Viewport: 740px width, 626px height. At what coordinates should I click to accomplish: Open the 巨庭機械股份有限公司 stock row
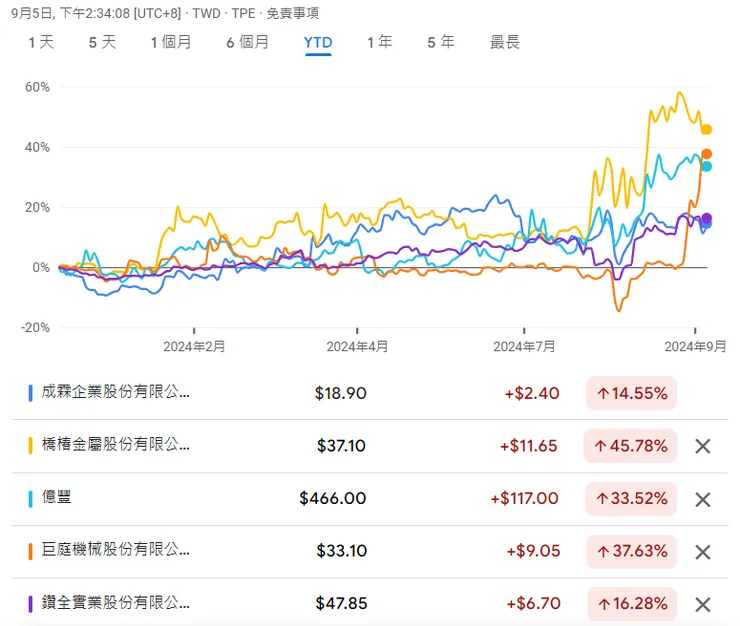point(370,551)
